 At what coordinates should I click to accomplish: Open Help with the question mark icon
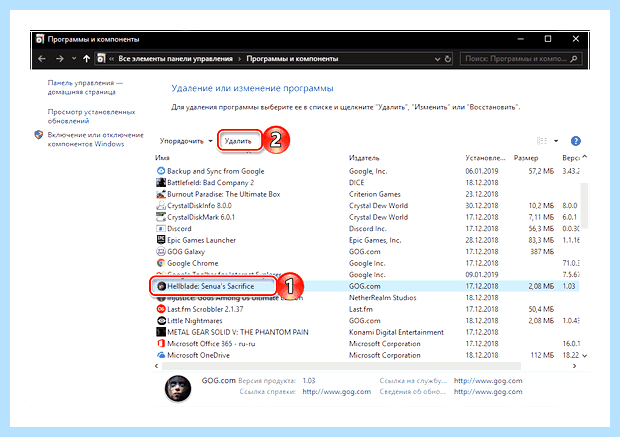tap(576, 141)
